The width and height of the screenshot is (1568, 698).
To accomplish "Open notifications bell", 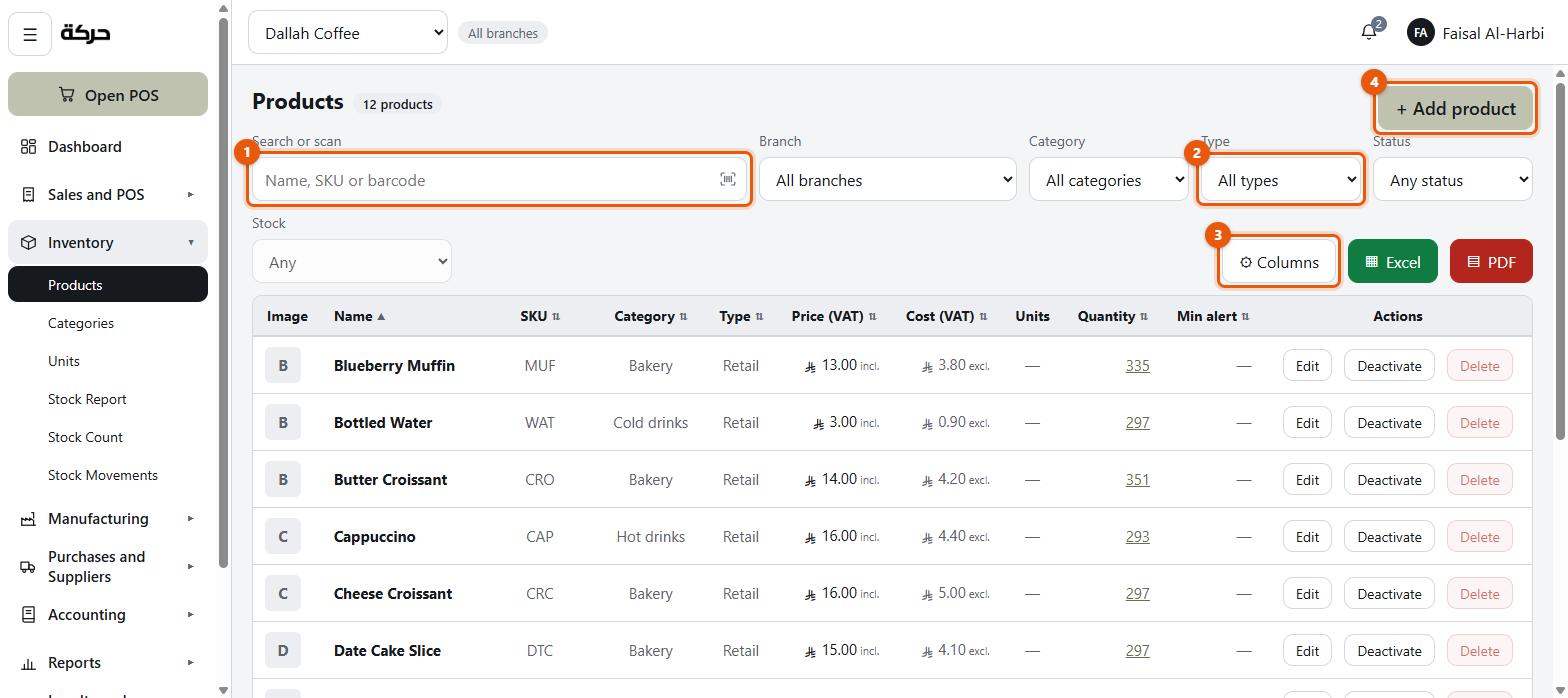I will point(1369,32).
